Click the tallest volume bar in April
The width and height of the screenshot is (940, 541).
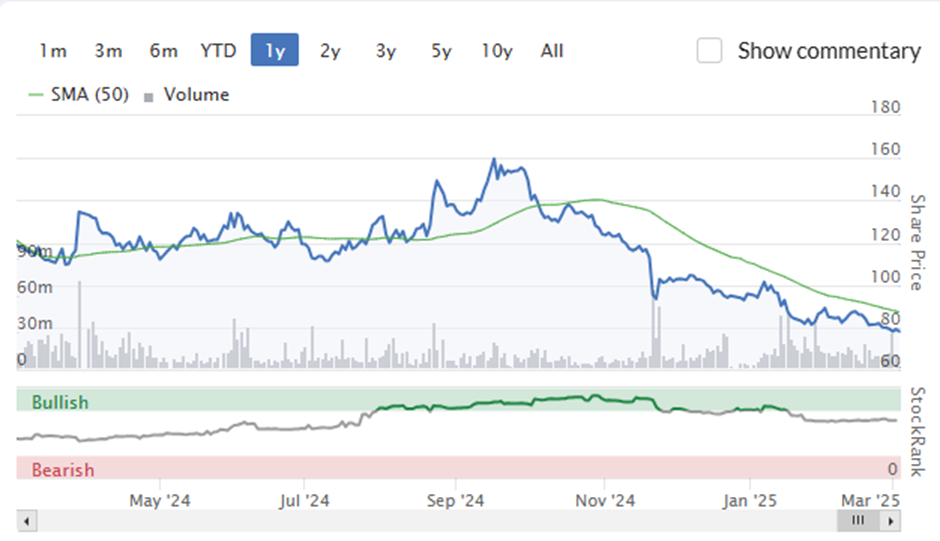pos(79,324)
